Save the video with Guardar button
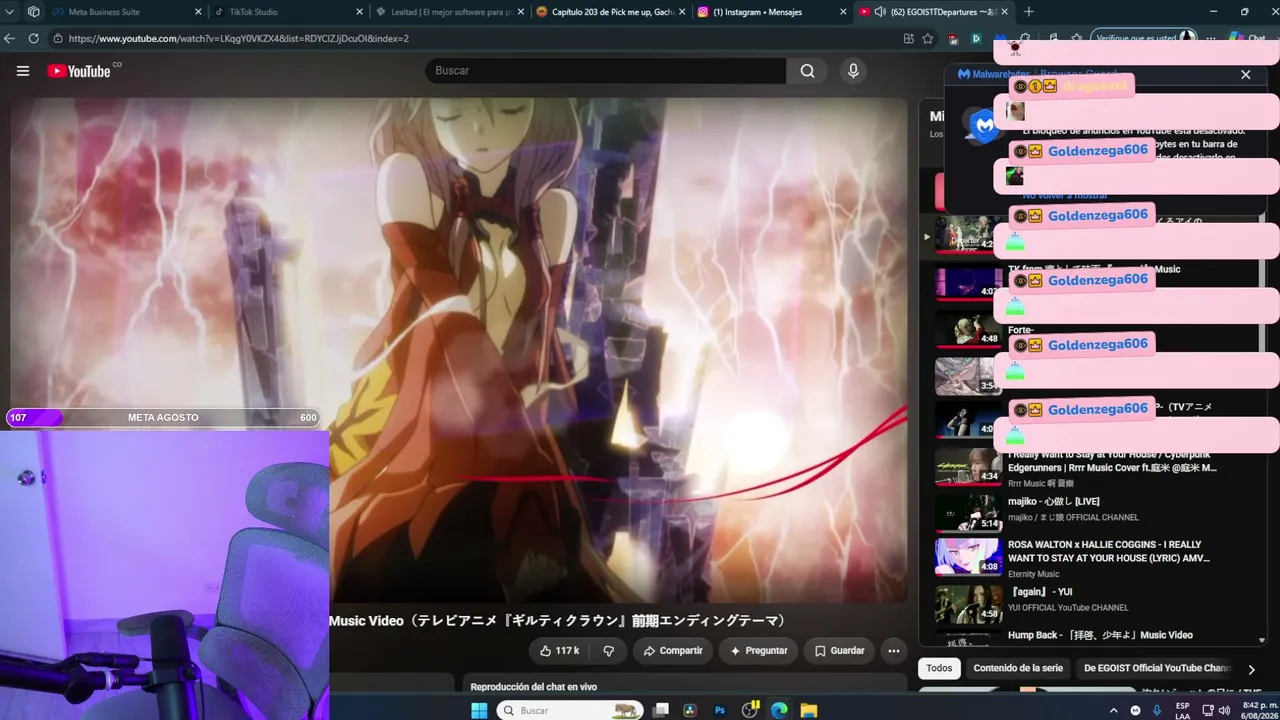Viewport: 1280px width, 720px height. point(839,651)
